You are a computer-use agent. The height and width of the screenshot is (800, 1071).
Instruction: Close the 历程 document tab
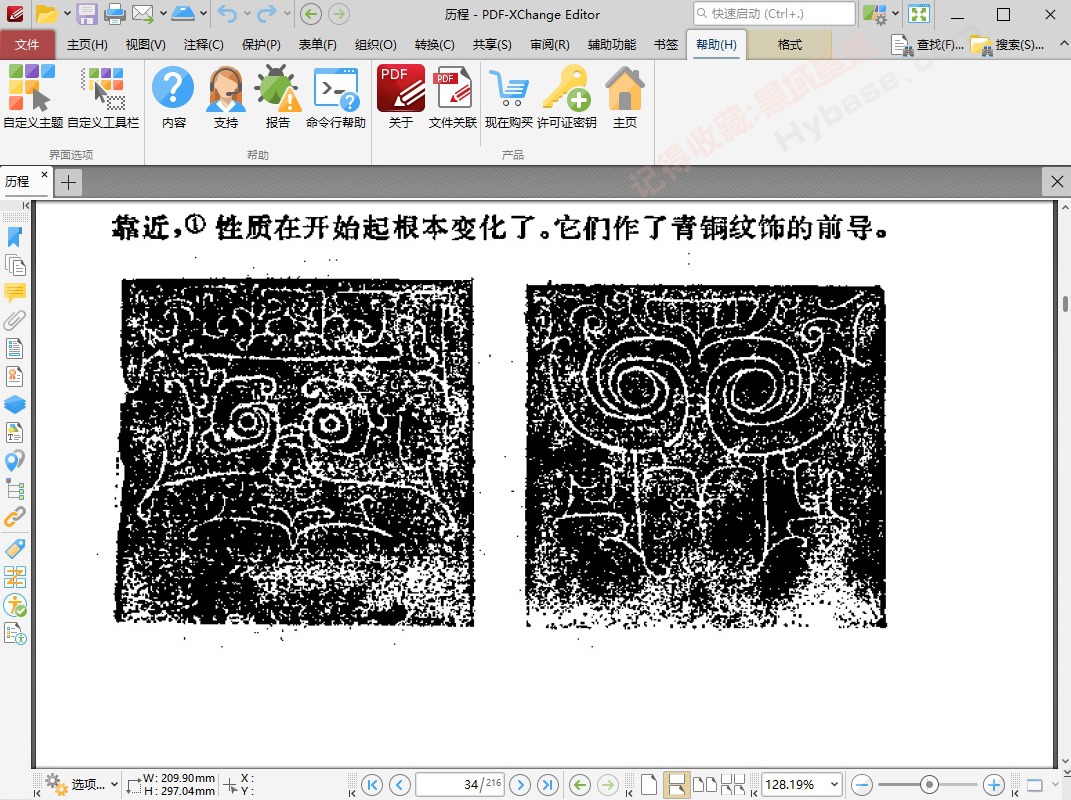pyautogui.click(x=44, y=175)
